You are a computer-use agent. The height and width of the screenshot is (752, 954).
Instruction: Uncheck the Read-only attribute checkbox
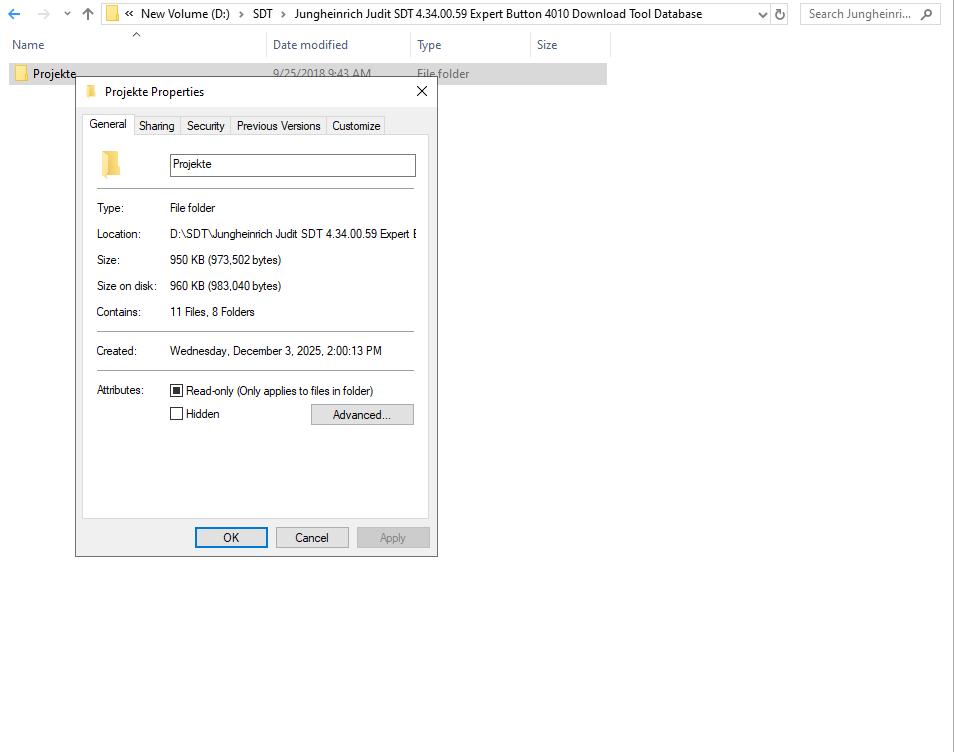tap(177, 390)
